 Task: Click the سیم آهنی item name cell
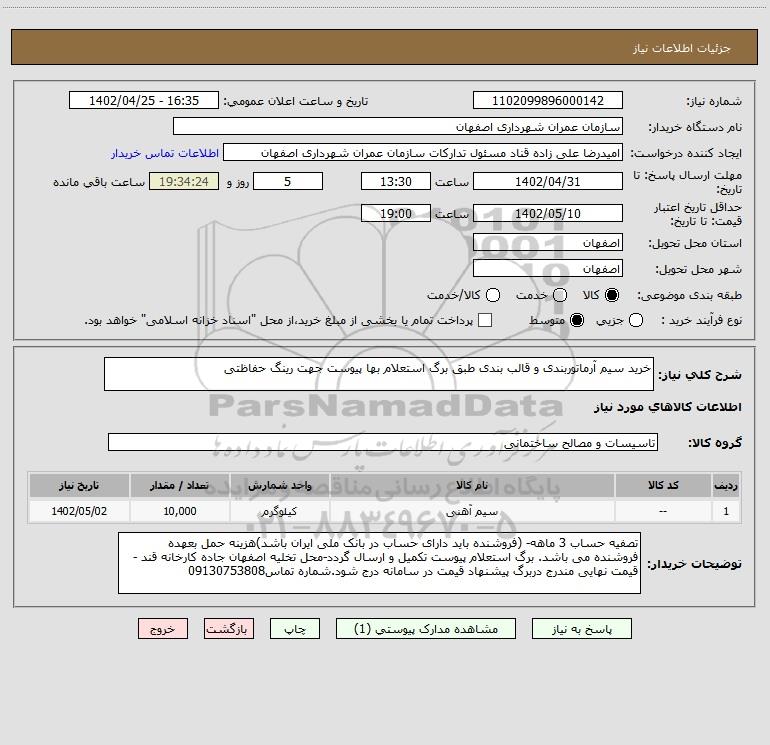[x=472, y=511]
